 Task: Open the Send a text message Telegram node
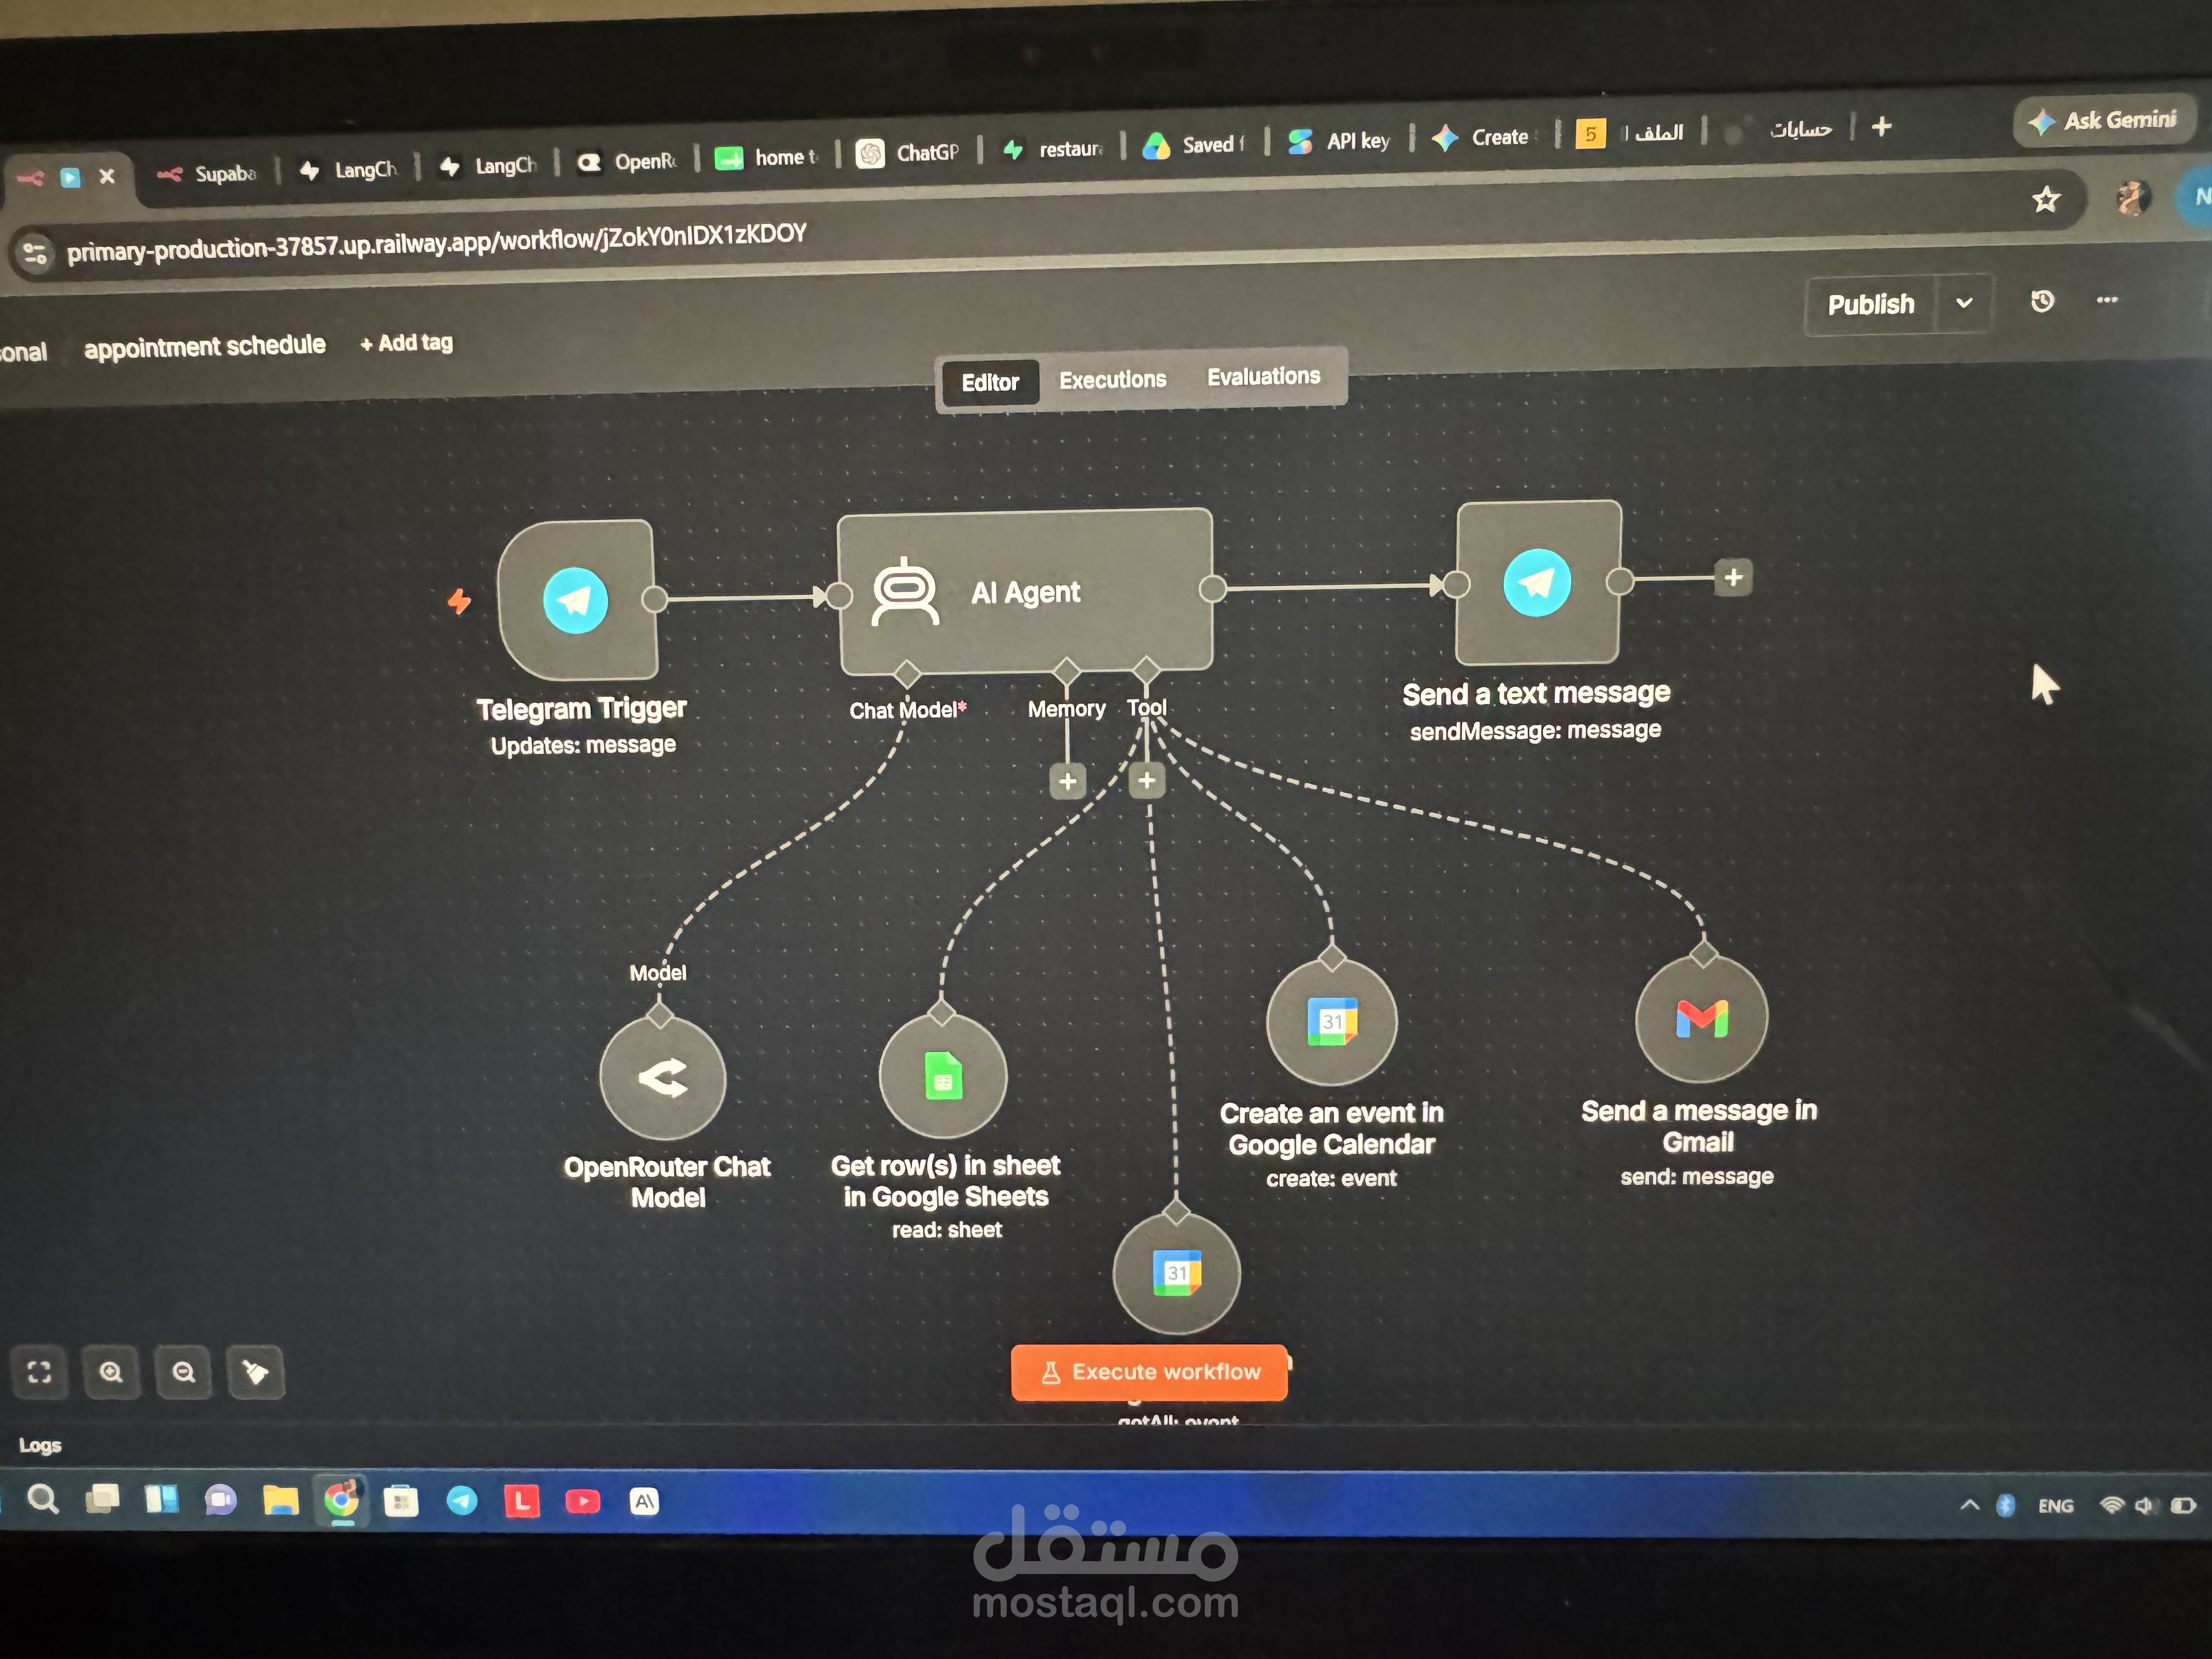click(x=1538, y=582)
